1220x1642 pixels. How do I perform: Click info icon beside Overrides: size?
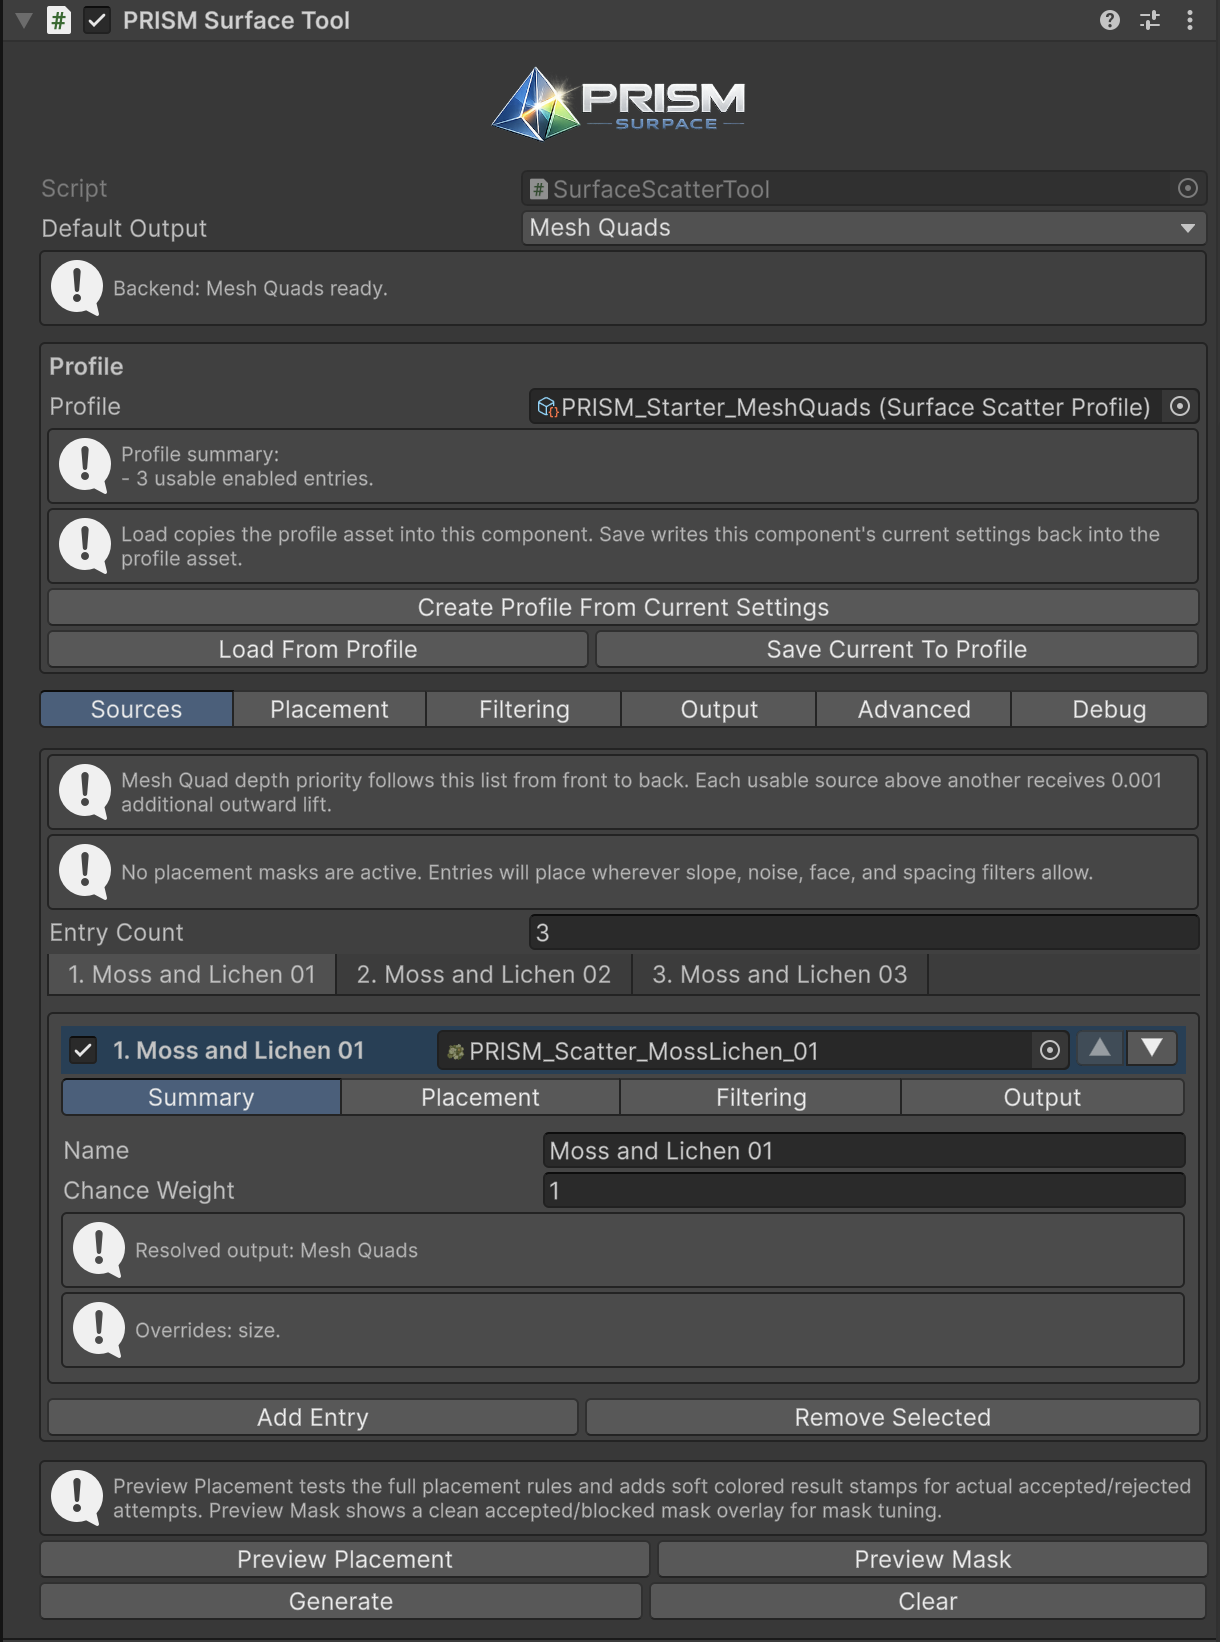(99, 1330)
